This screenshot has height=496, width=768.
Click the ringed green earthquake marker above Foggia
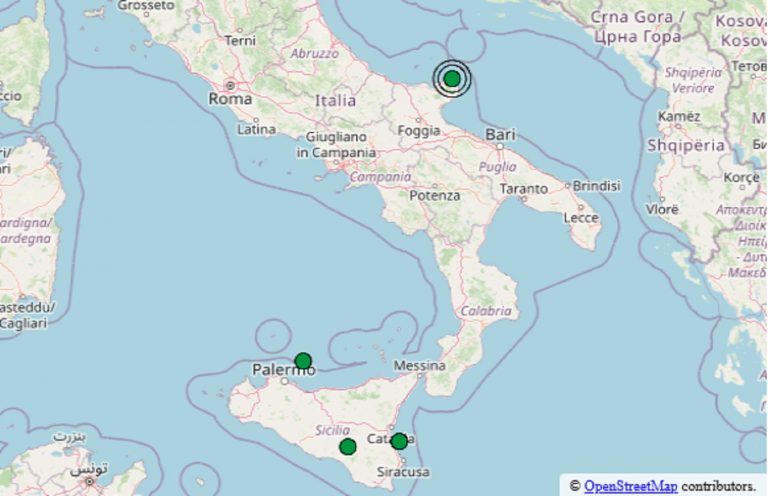point(452,78)
